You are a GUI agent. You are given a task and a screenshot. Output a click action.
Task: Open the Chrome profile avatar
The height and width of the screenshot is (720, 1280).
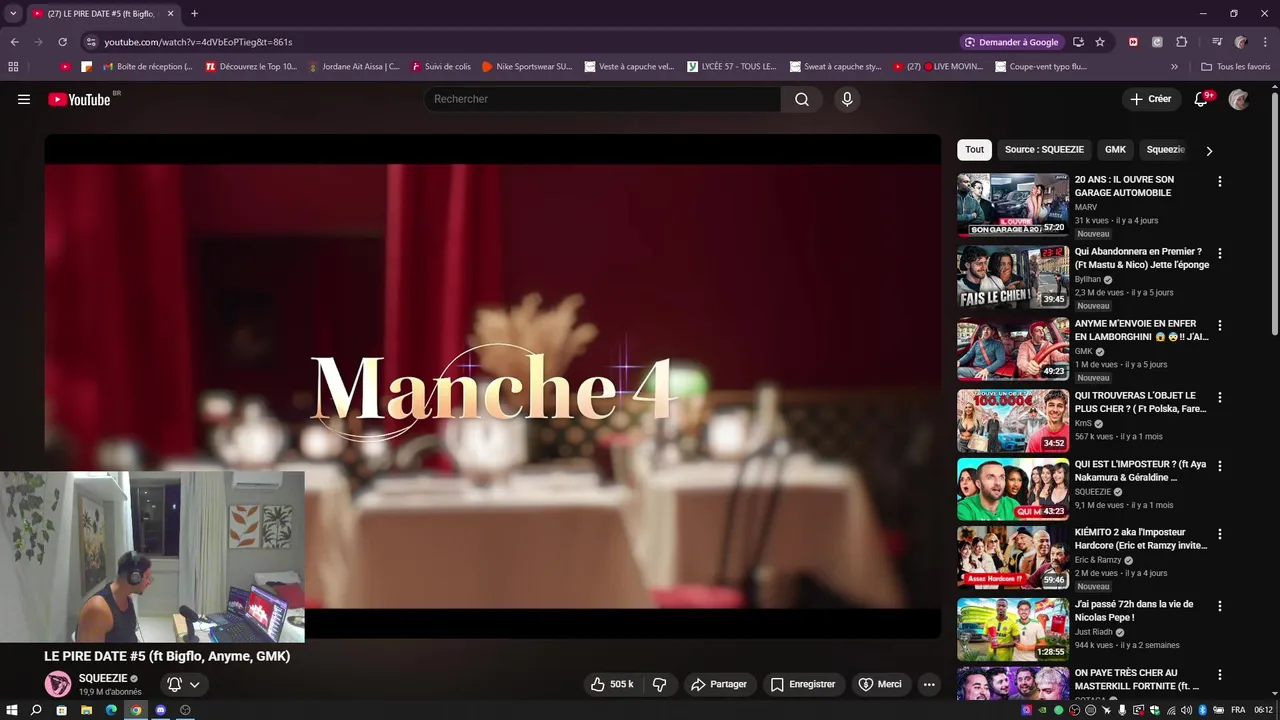(1241, 42)
